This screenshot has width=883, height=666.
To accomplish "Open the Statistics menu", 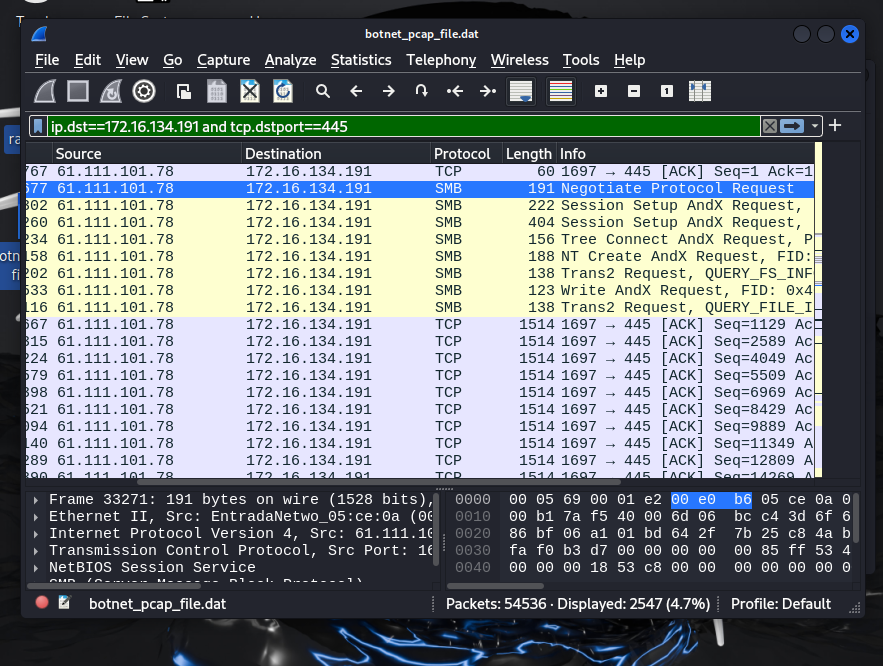I will [361, 60].
